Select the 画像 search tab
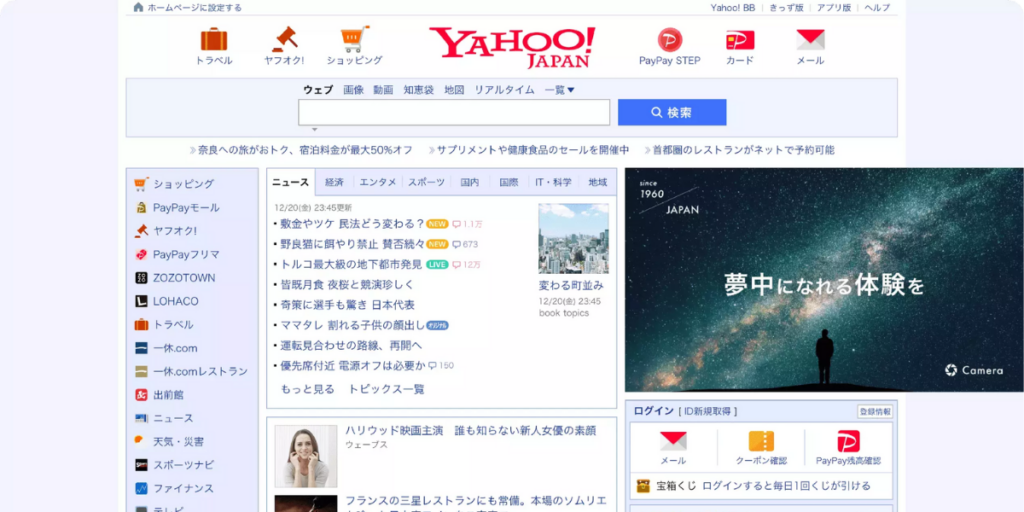Viewport: 1024px width, 512px height. [353, 90]
